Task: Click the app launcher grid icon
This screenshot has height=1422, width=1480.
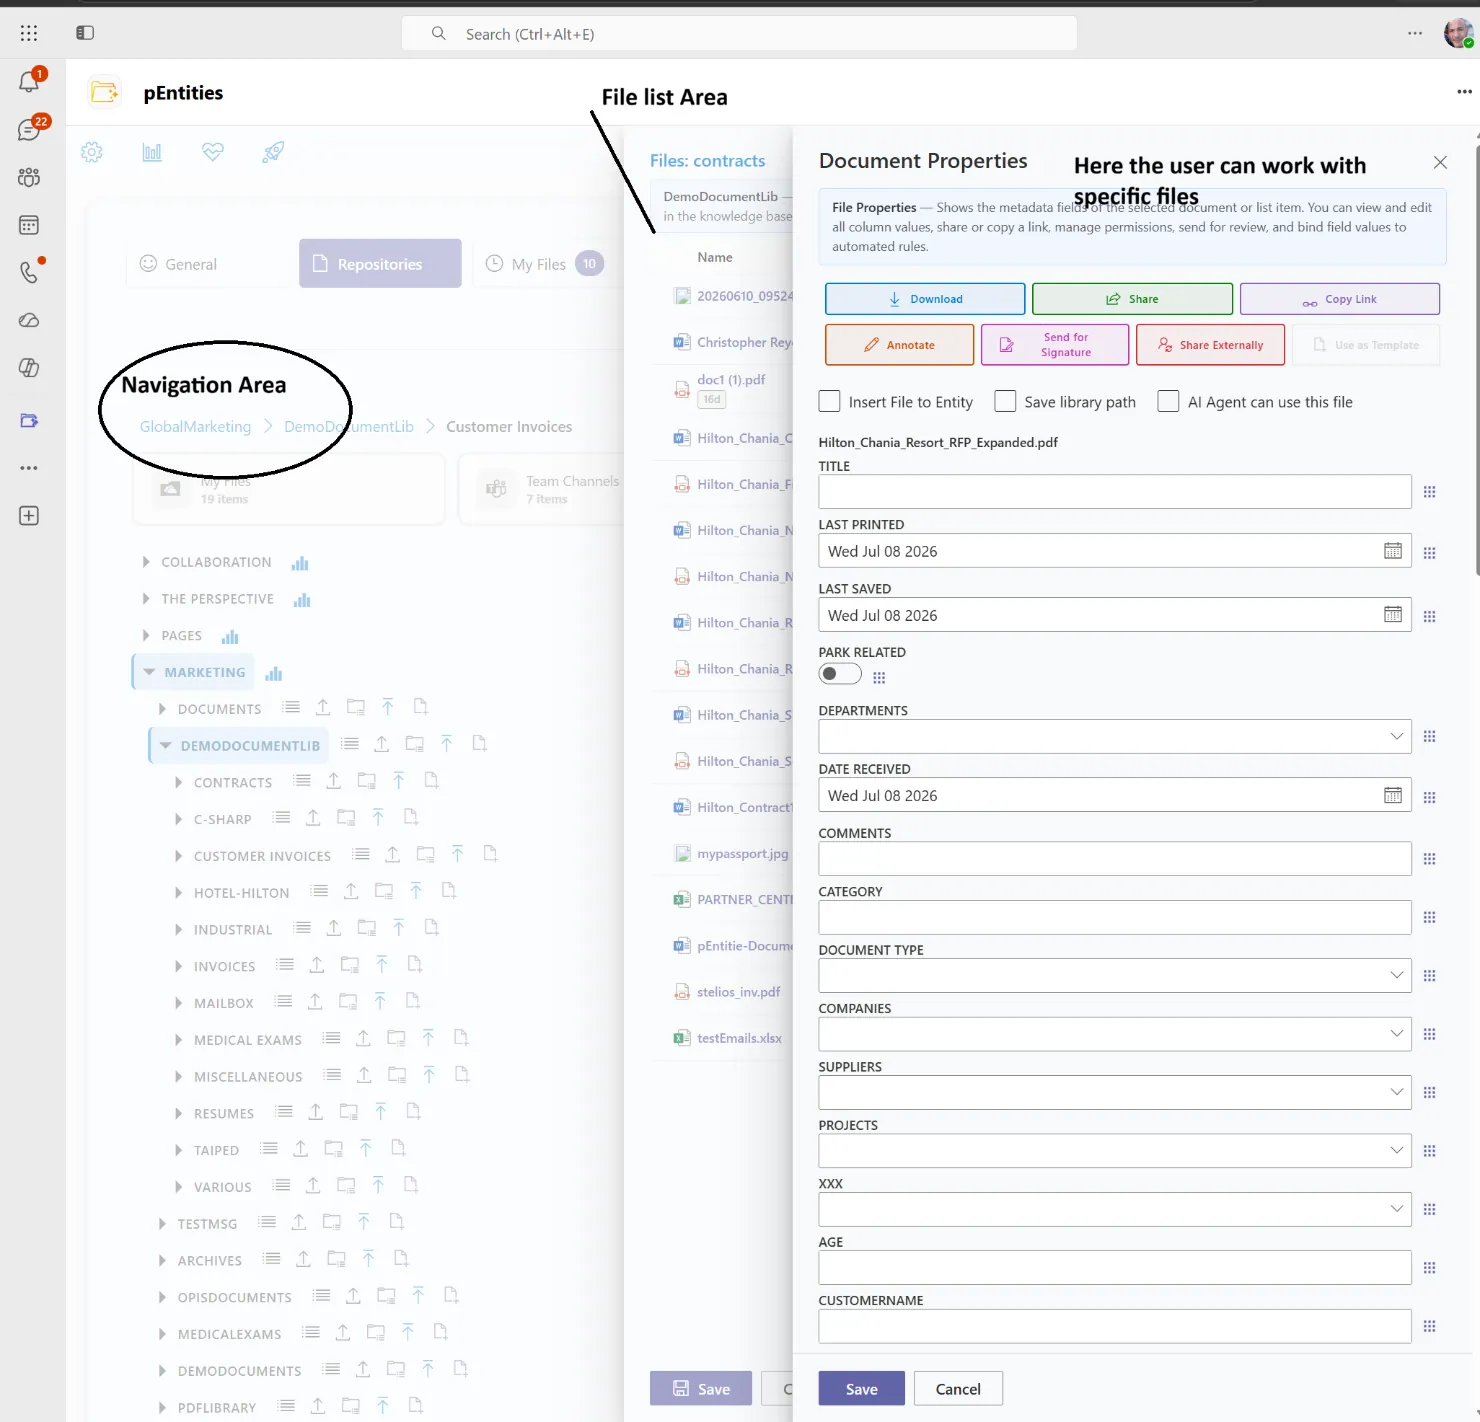Action: pos(29,33)
